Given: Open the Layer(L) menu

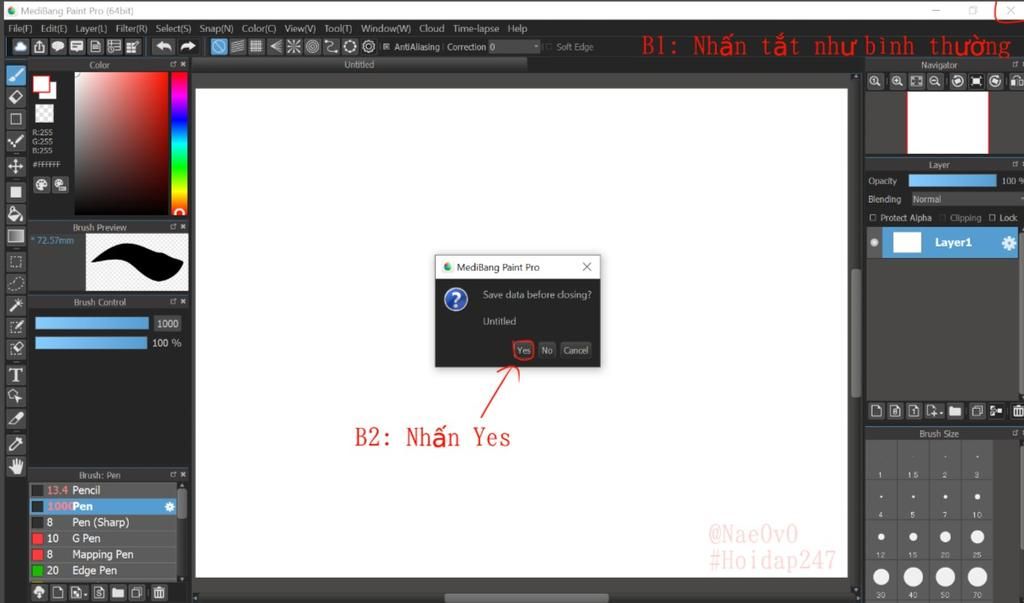Looking at the screenshot, I should [x=91, y=29].
